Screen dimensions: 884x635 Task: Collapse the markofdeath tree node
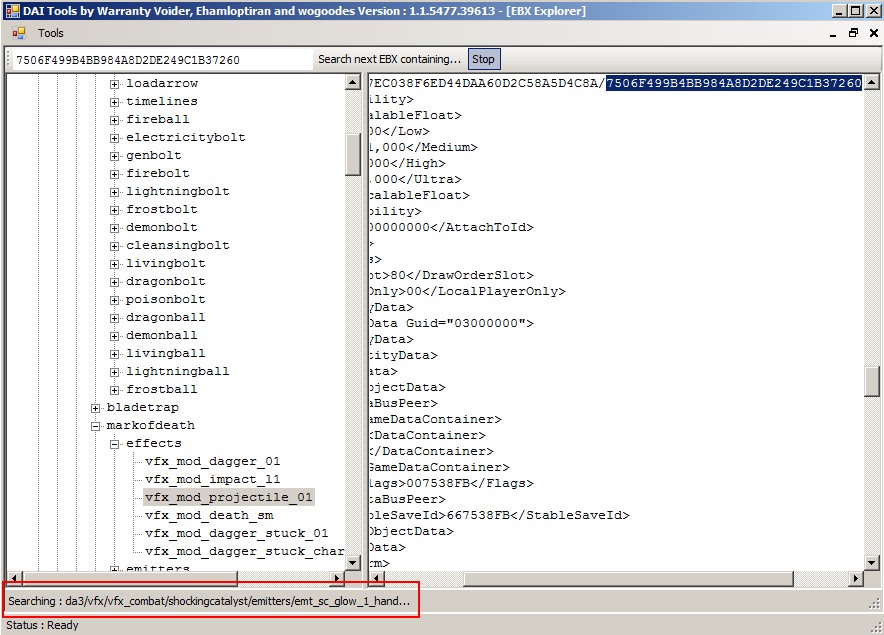(96, 426)
